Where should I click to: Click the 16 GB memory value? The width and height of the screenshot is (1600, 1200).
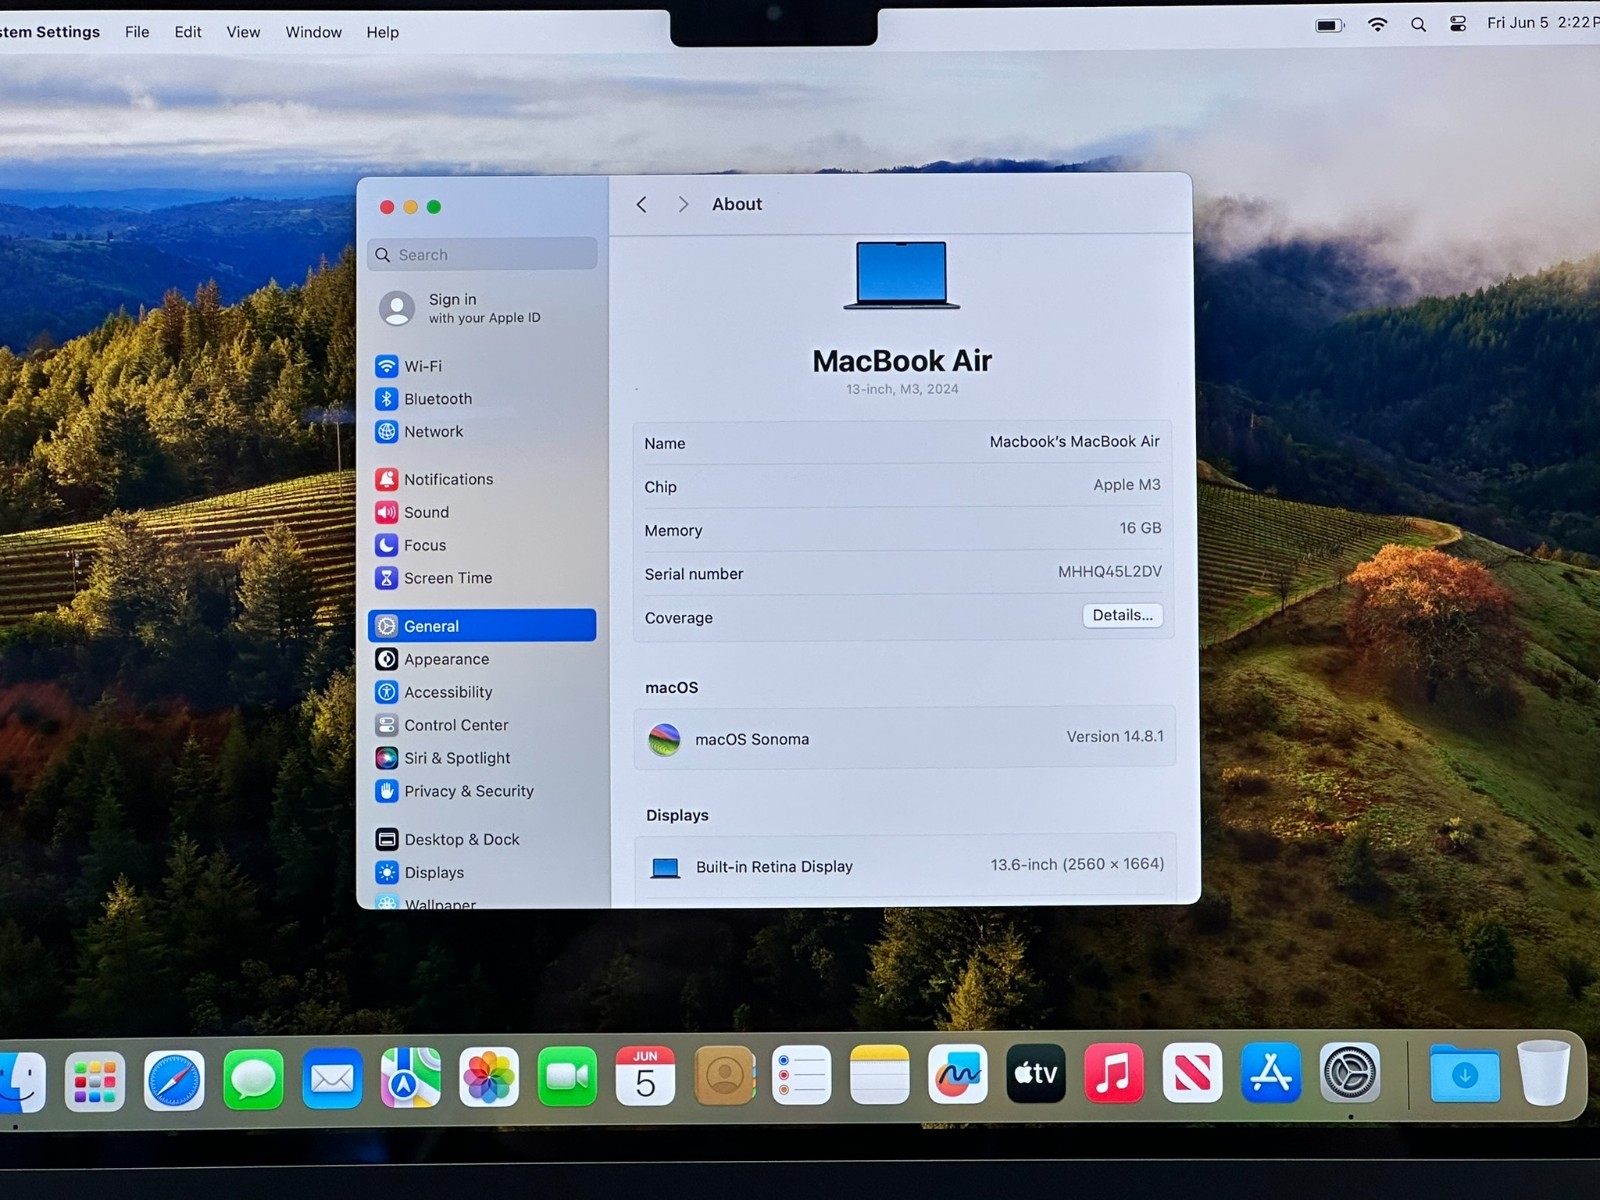point(1140,528)
